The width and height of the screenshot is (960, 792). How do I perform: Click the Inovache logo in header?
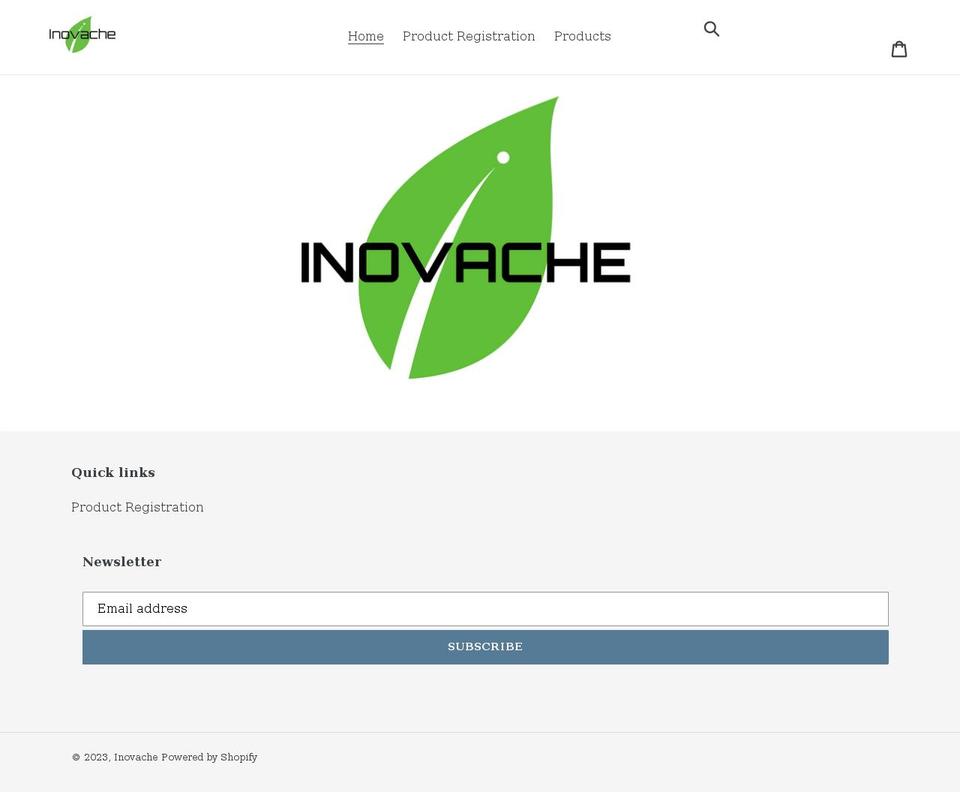click(x=82, y=34)
